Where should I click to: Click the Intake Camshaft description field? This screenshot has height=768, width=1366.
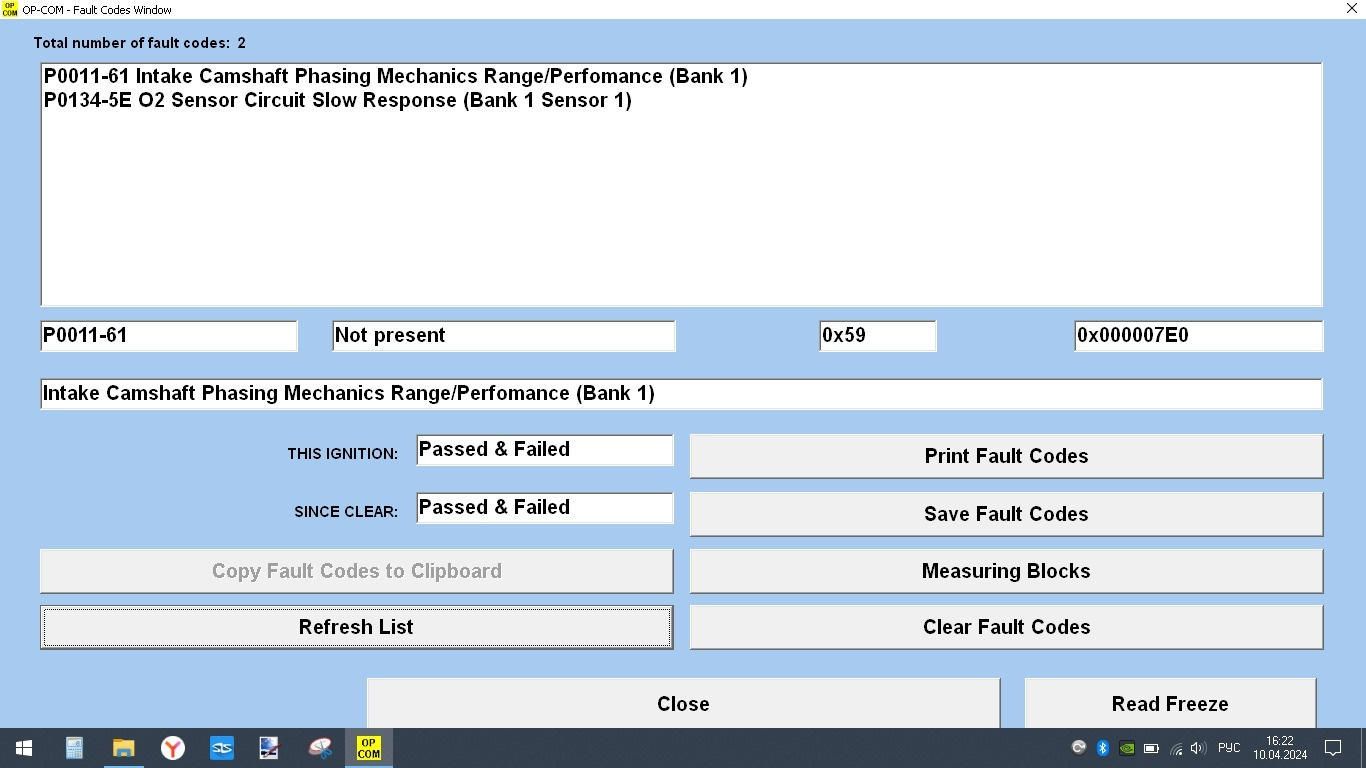[x=681, y=394]
